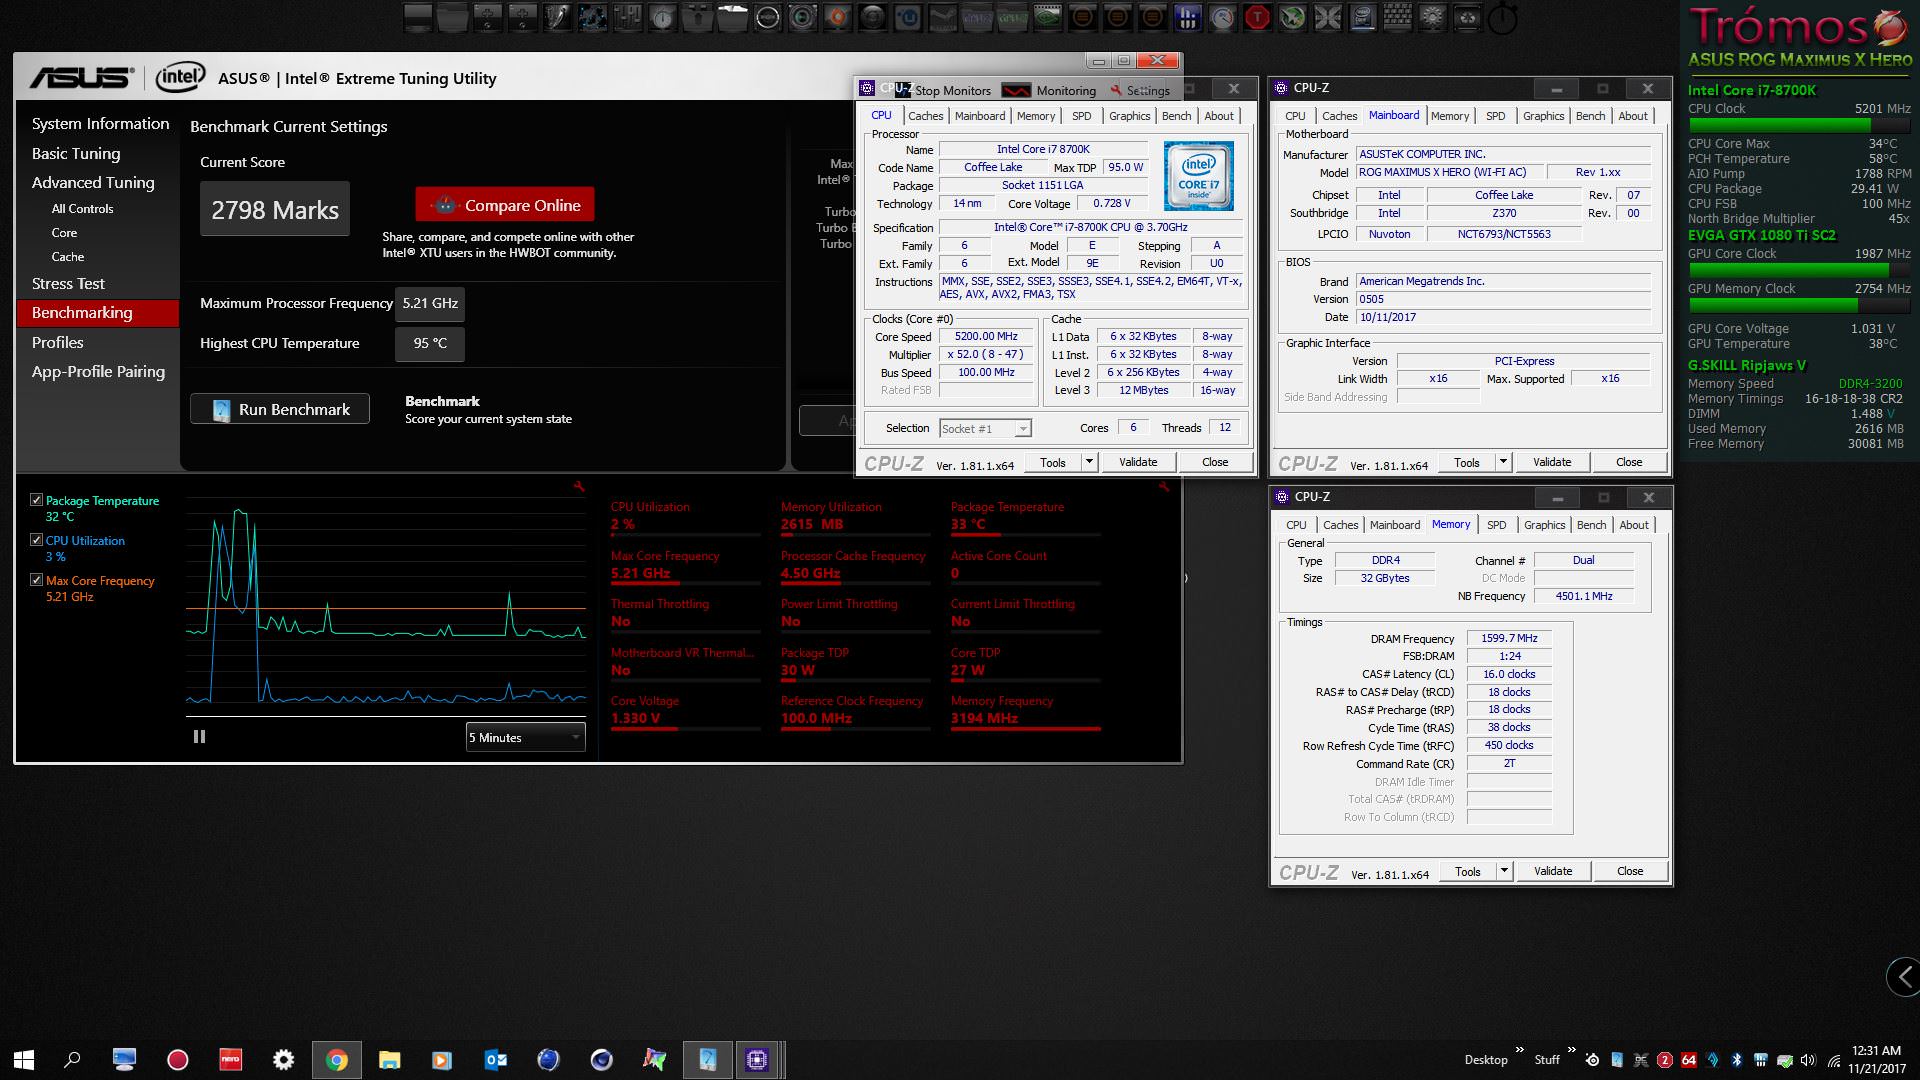Click the Compare Online button
Screen dimensions: 1920x1080
point(505,205)
